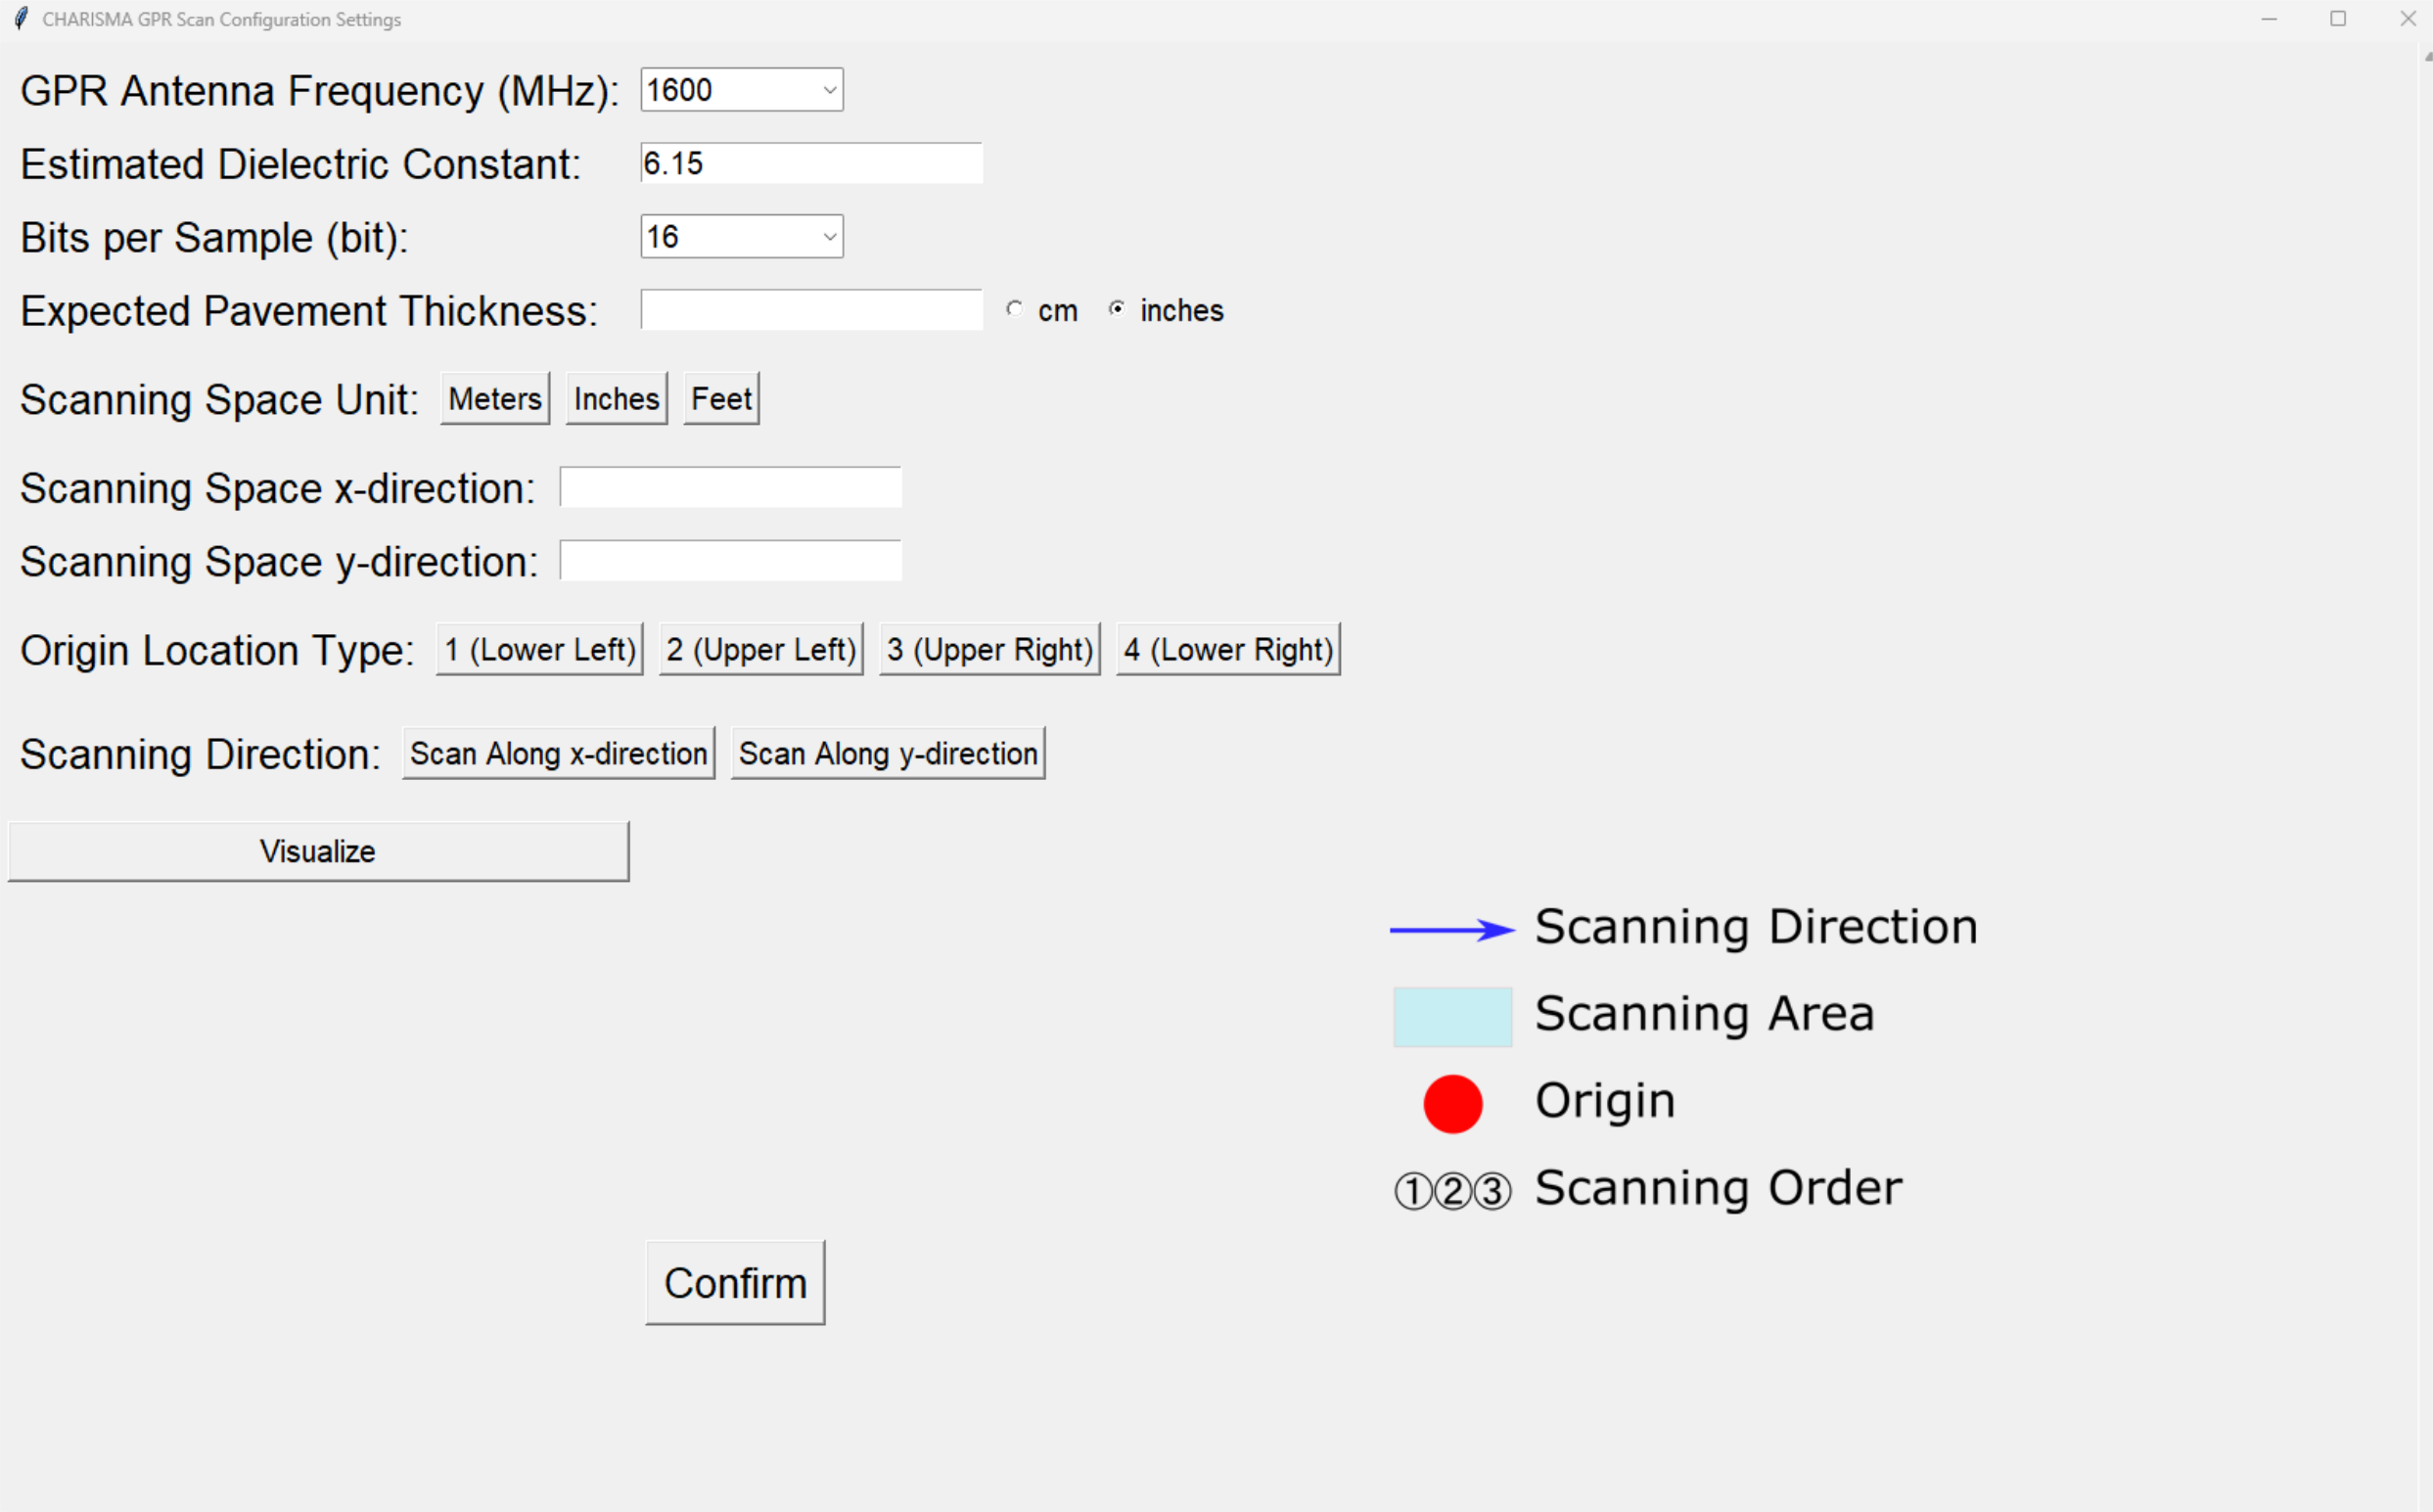Focus the Scanning Space x-direction field
Image resolution: width=2433 pixels, height=1512 pixels.
tap(730, 487)
